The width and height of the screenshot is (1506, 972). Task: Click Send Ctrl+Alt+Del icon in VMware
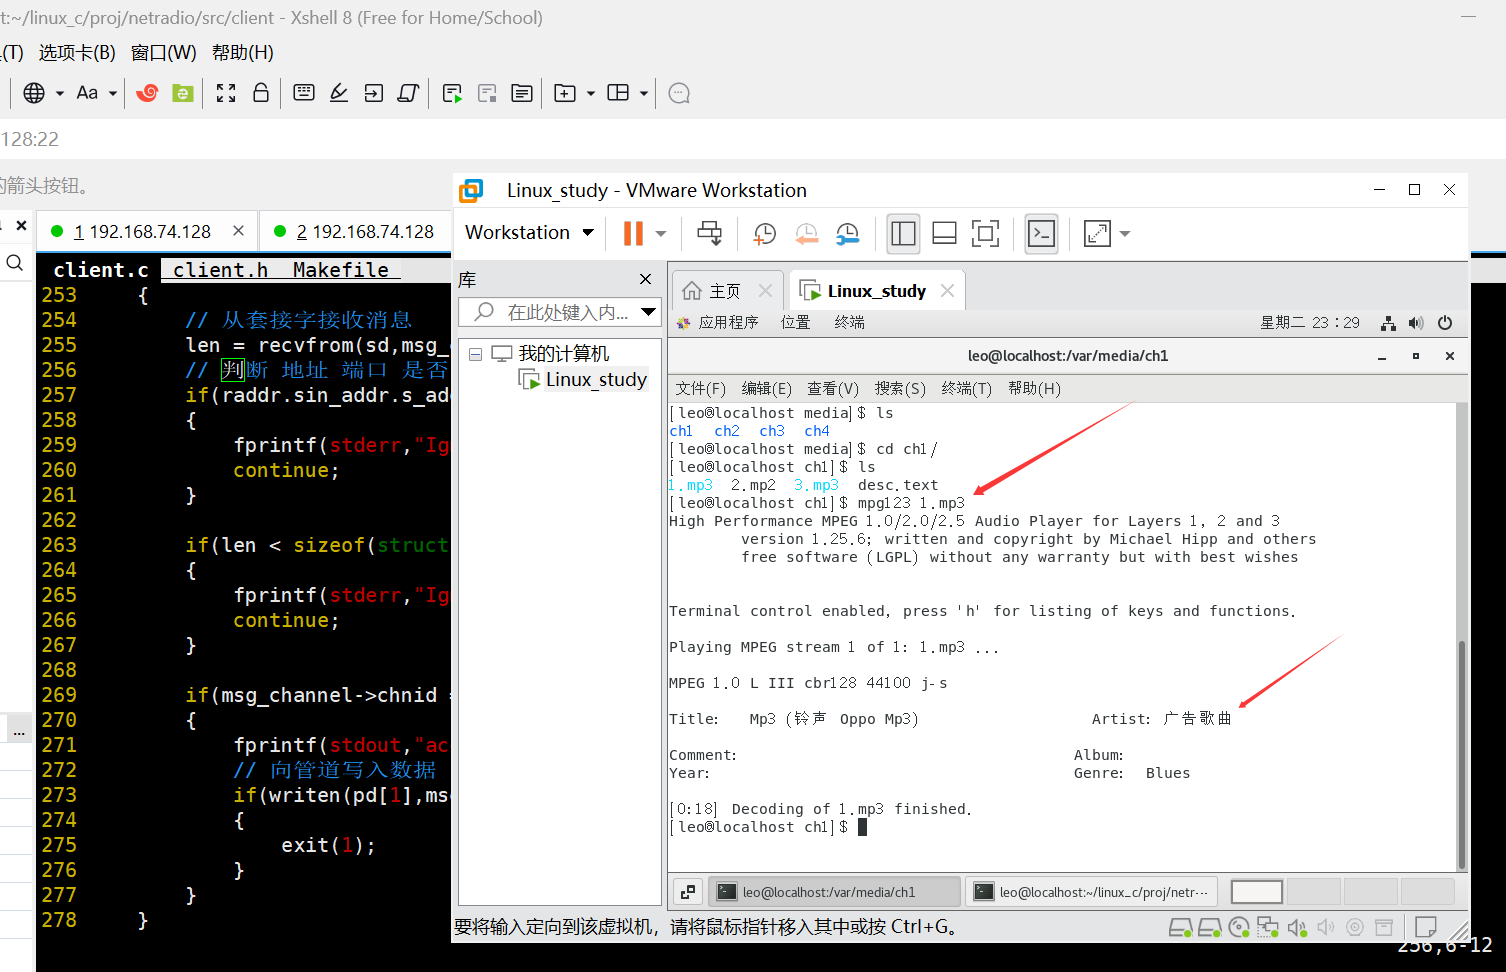point(710,233)
